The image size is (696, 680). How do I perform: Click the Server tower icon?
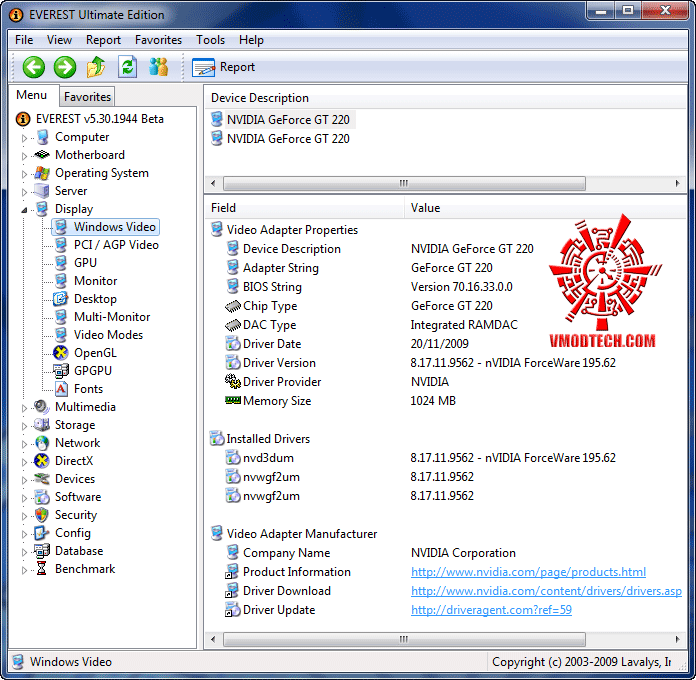42,191
